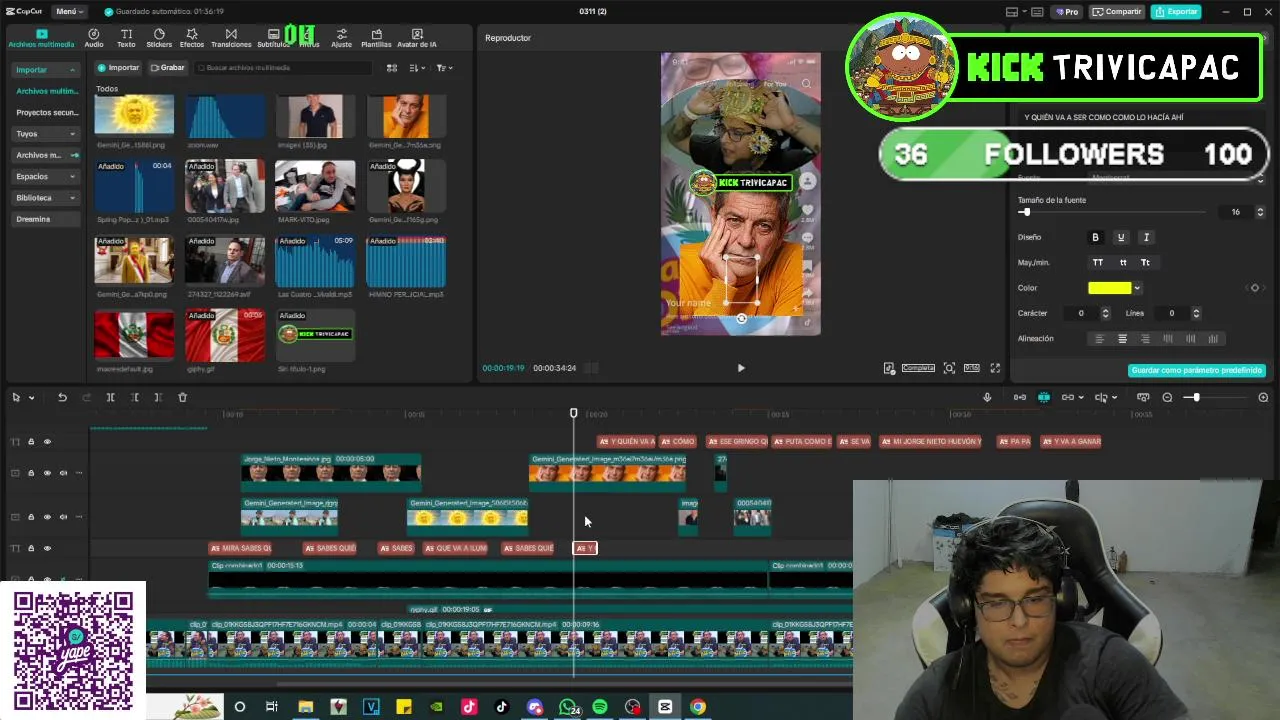
Task: Delete the selected timeline clip
Action: pos(182,397)
